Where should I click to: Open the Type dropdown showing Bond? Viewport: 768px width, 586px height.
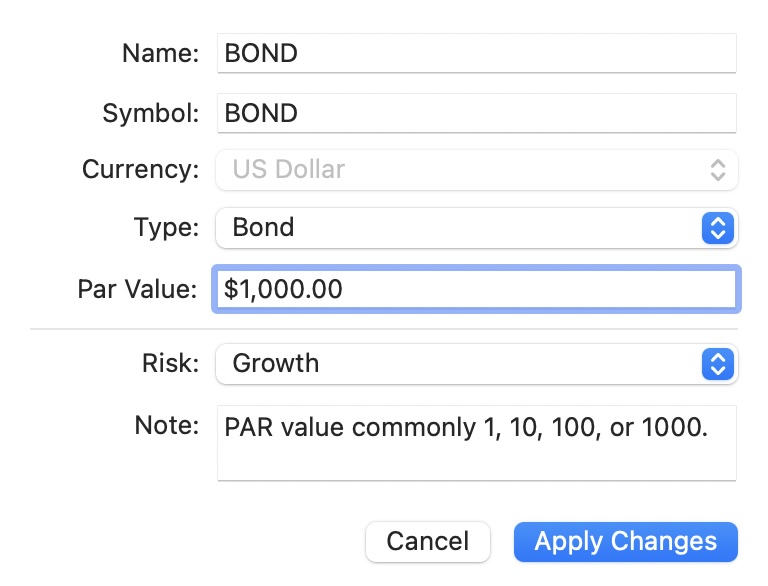460,227
